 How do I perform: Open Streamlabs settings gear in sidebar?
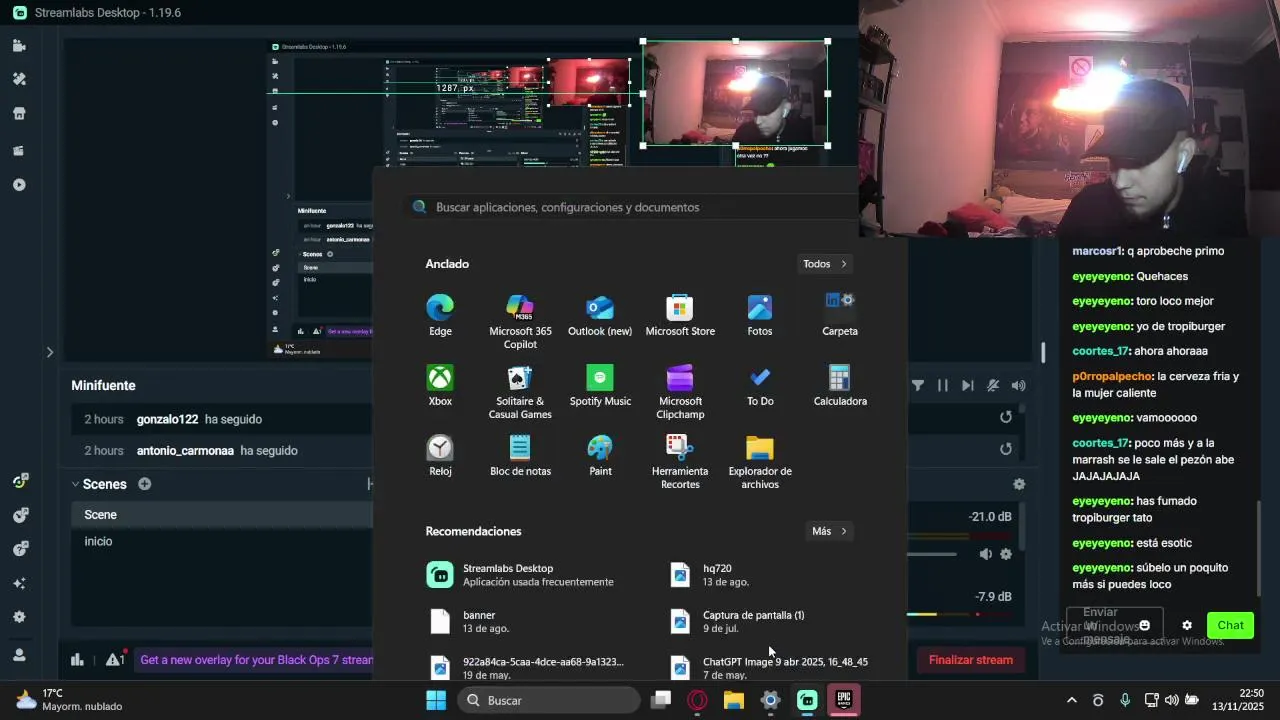point(19,617)
